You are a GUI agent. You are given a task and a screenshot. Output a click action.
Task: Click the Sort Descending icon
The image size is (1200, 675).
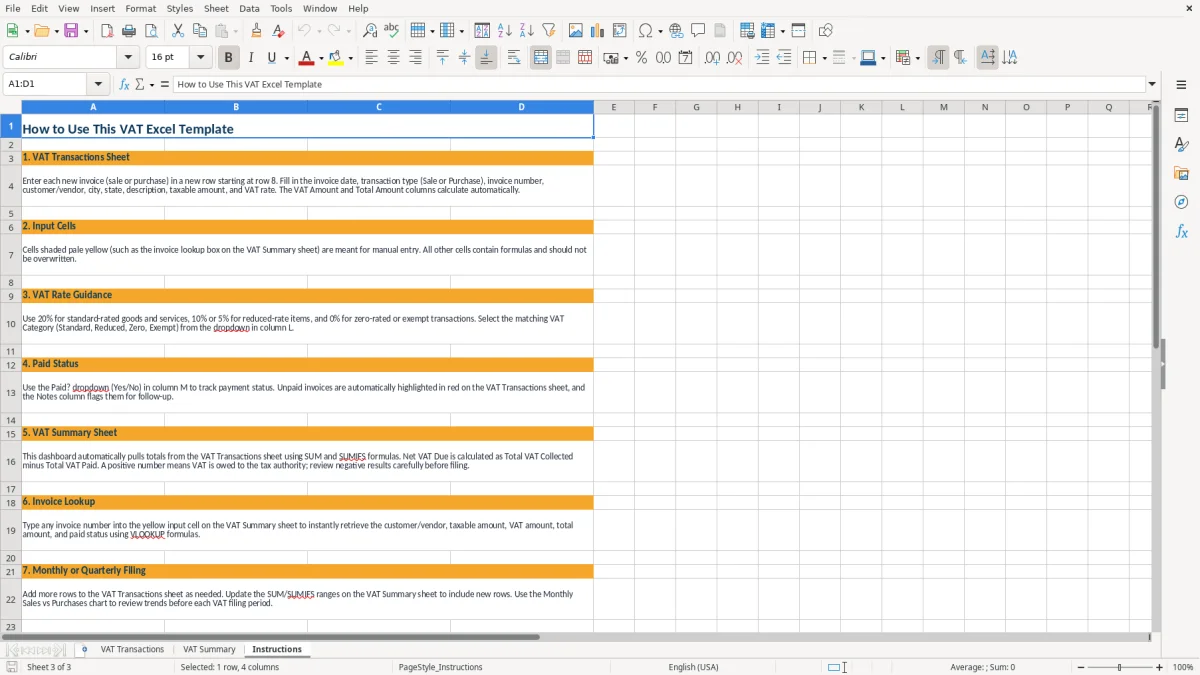tap(527, 31)
